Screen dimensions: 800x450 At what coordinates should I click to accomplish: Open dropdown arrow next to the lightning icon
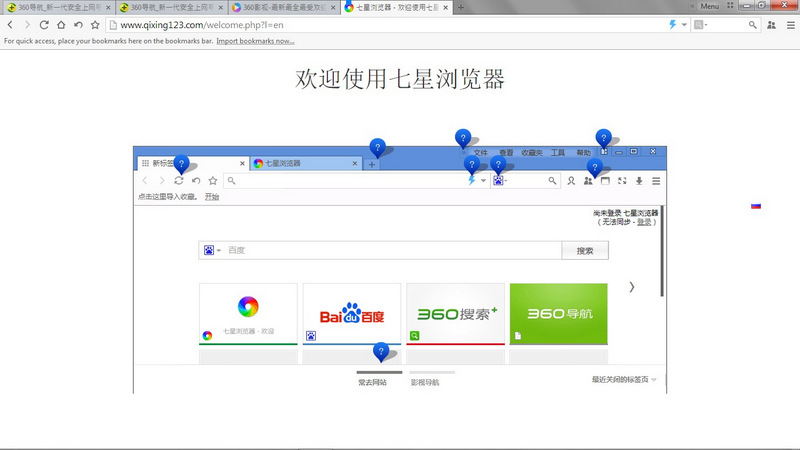(684, 24)
